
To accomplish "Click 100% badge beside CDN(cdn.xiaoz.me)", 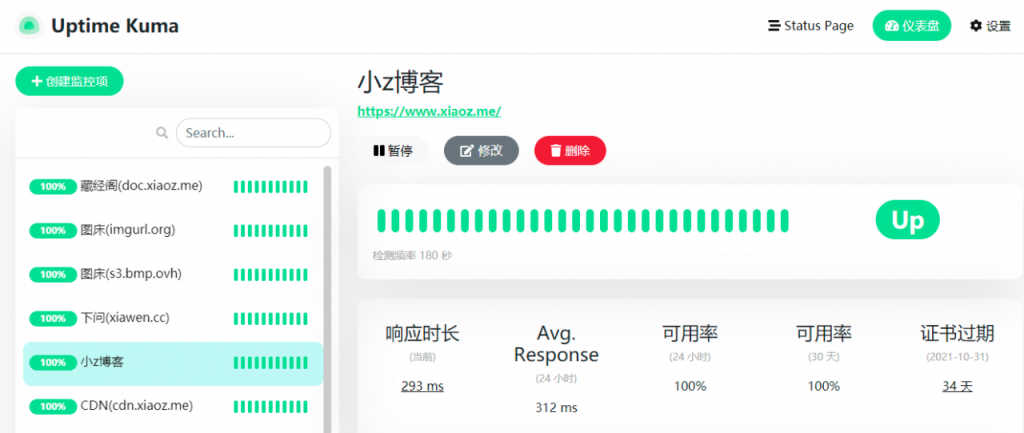I will pyautogui.click(x=53, y=406).
